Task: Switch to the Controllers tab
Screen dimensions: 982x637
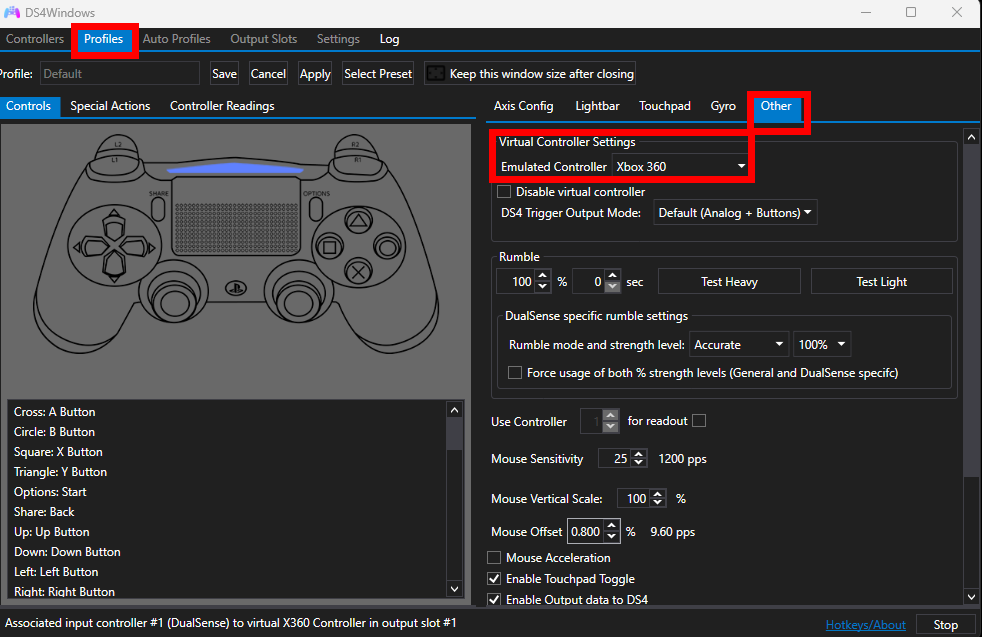Action: click(35, 39)
